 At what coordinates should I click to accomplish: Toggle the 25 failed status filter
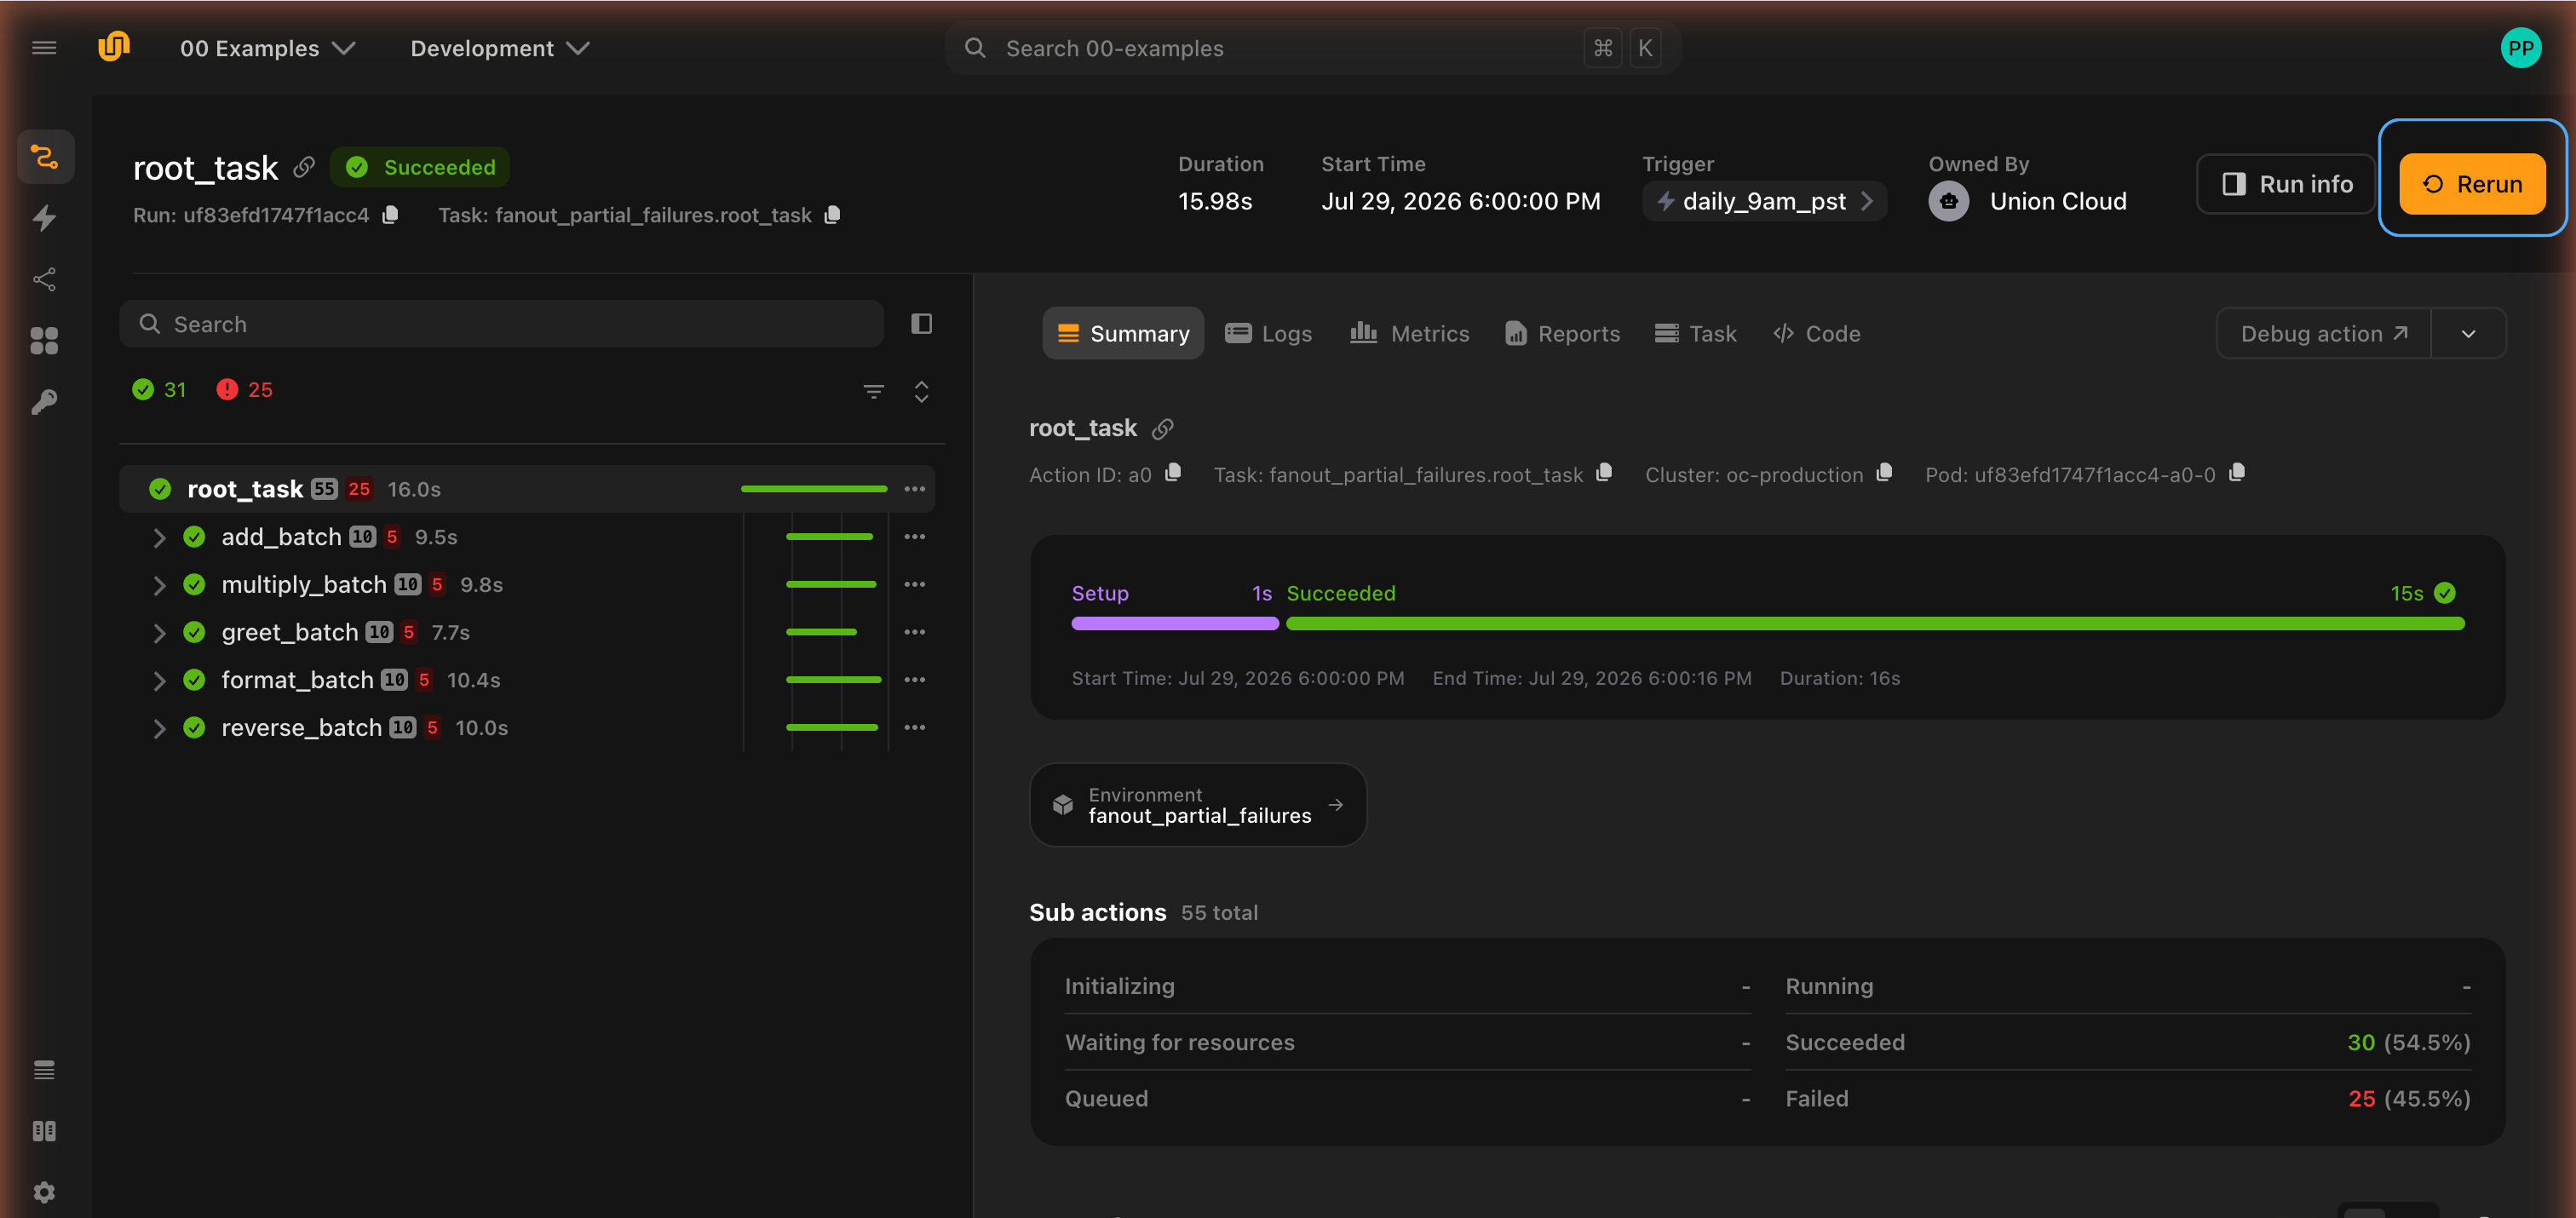pyautogui.click(x=245, y=390)
